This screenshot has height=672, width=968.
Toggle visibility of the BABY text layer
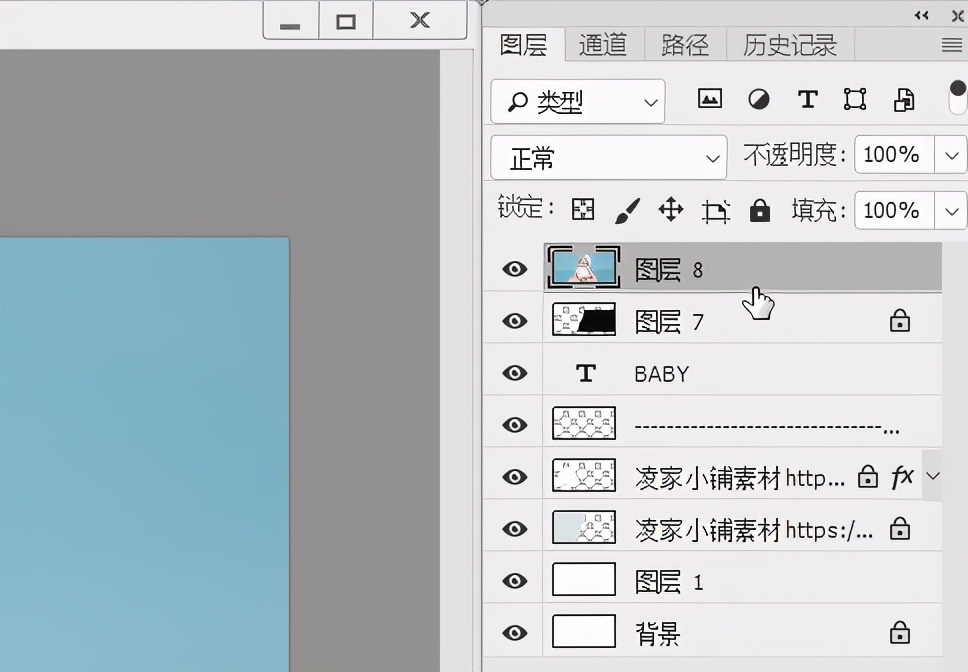513,372
